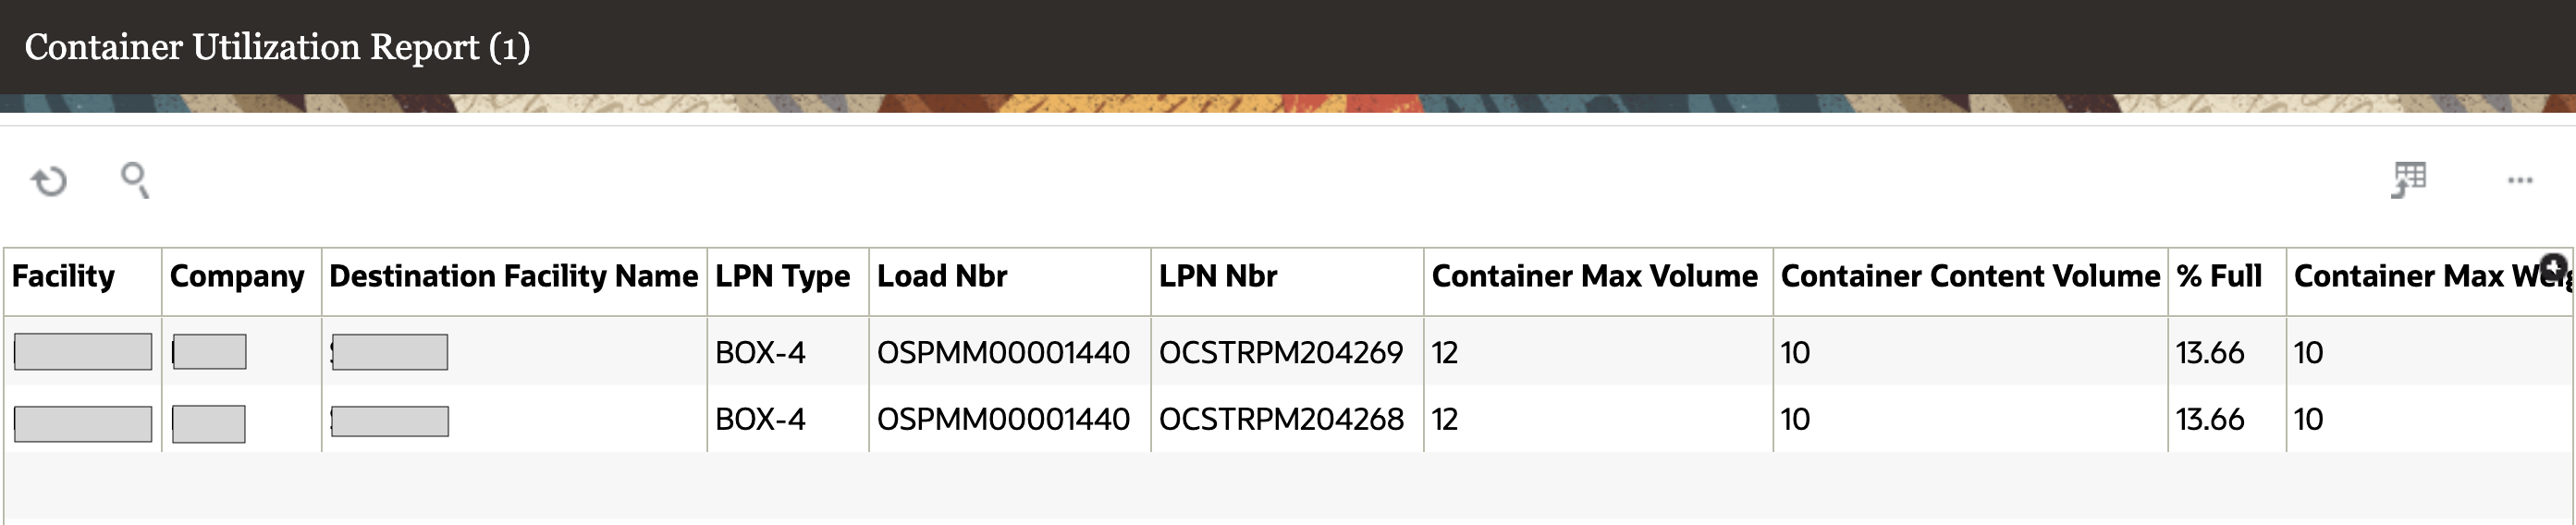Sort by the Company column header
2576x525 pixels.
click(237, 276)
